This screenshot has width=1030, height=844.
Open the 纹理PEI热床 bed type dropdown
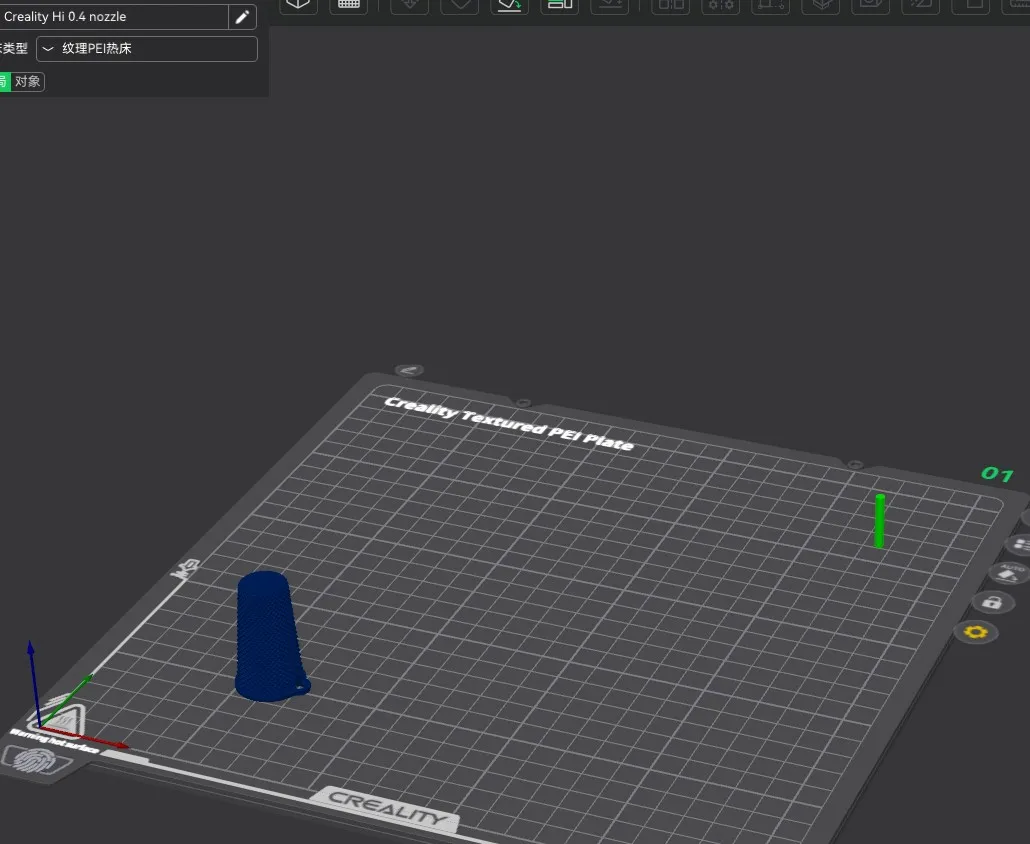(x=146, y=49)
